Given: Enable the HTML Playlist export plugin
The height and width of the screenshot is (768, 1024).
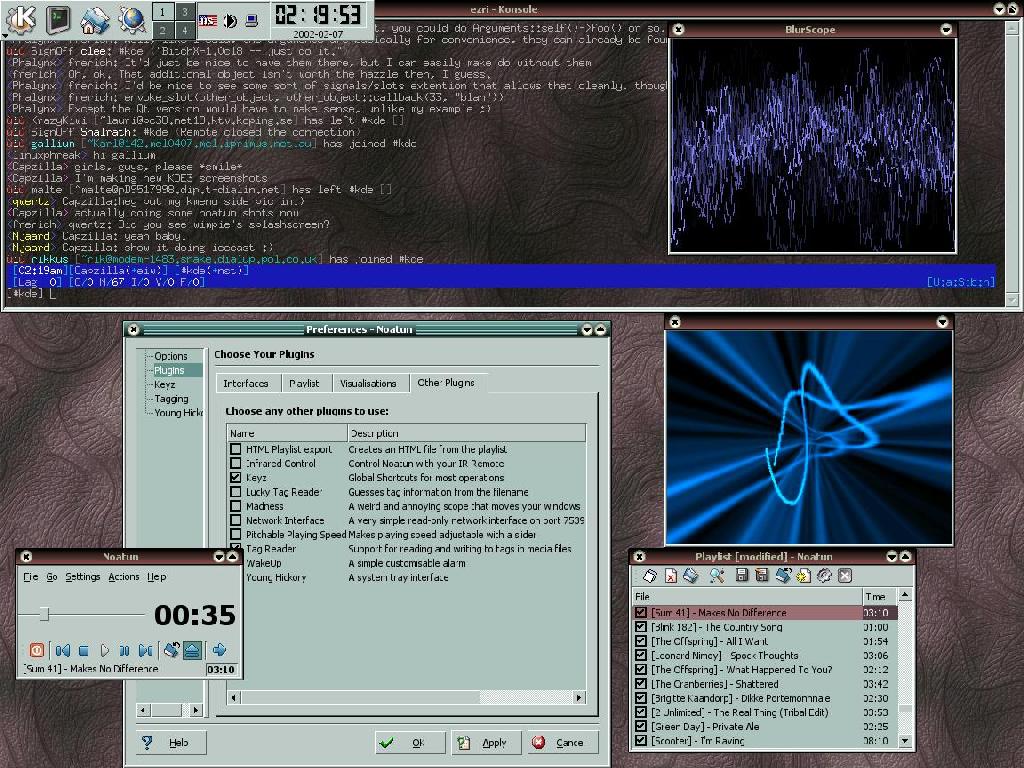Looking at the screenshot, I should 236,449.
